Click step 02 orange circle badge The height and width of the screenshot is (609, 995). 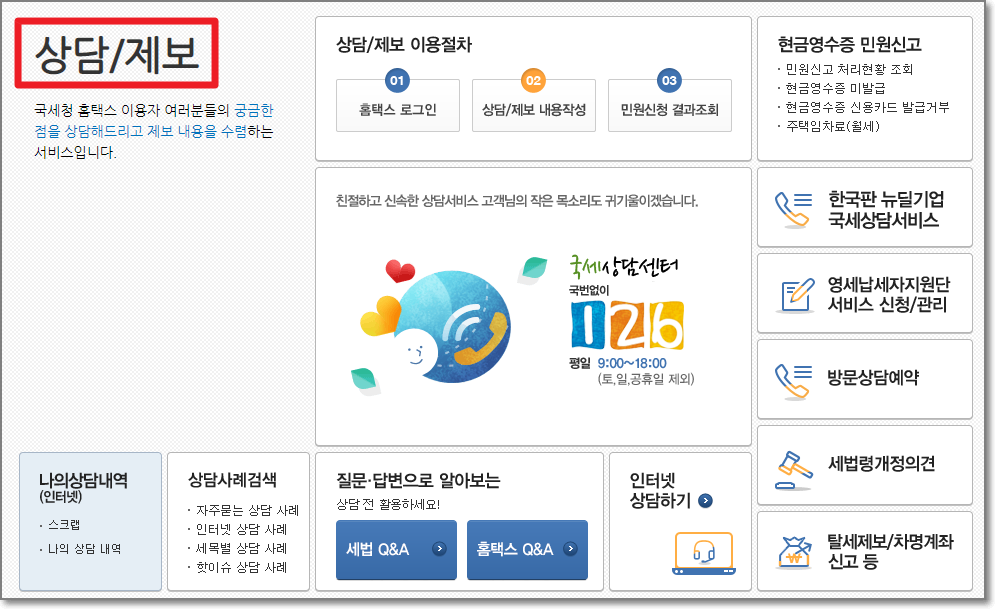[x=534, y=81]
